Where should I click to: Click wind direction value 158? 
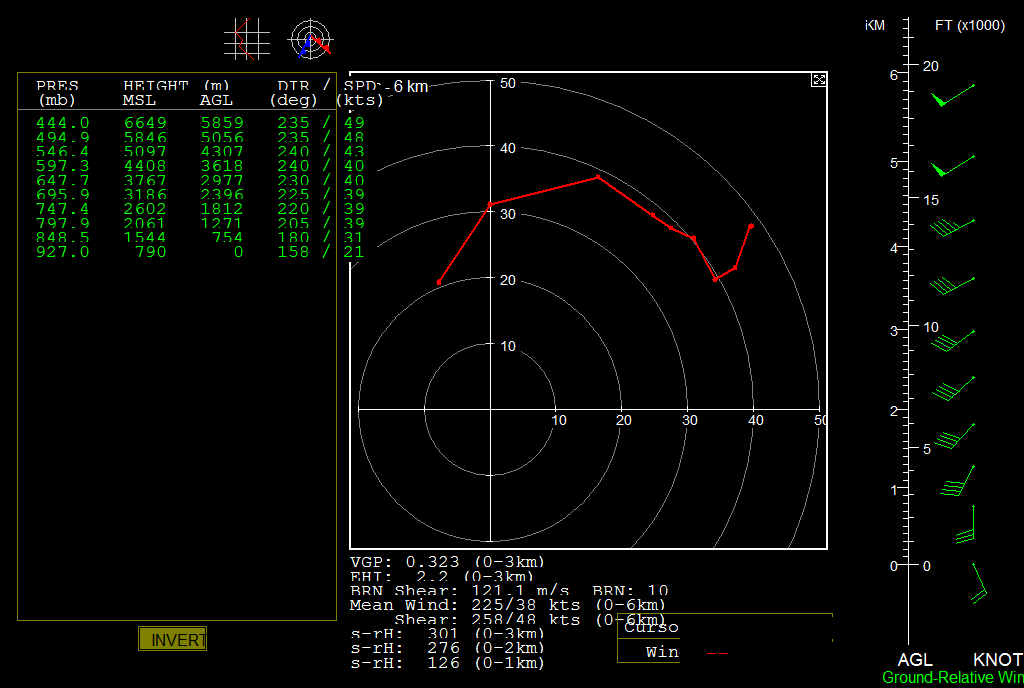click(293, 252)
